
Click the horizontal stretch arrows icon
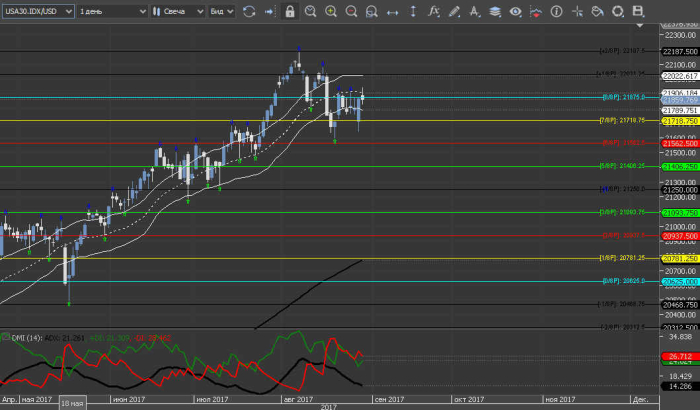tap(392, 13)
